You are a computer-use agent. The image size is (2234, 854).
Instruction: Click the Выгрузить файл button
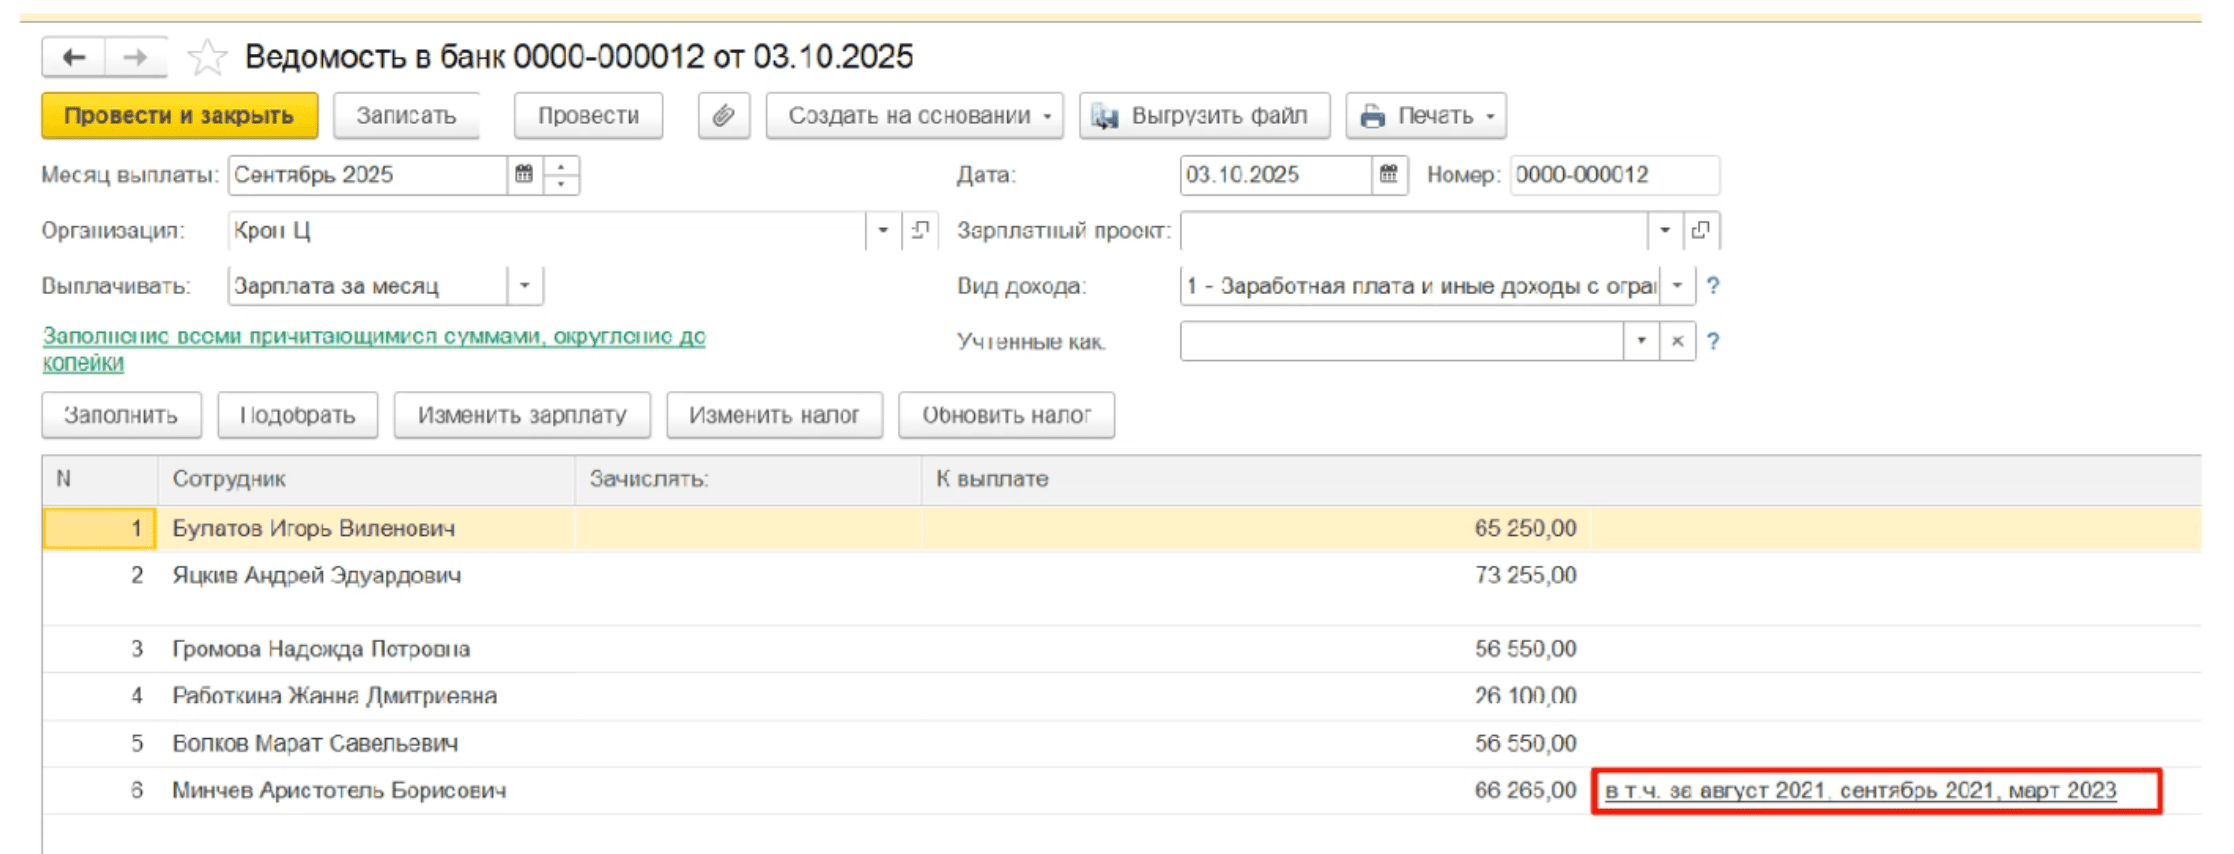(x=1204, y=116)
